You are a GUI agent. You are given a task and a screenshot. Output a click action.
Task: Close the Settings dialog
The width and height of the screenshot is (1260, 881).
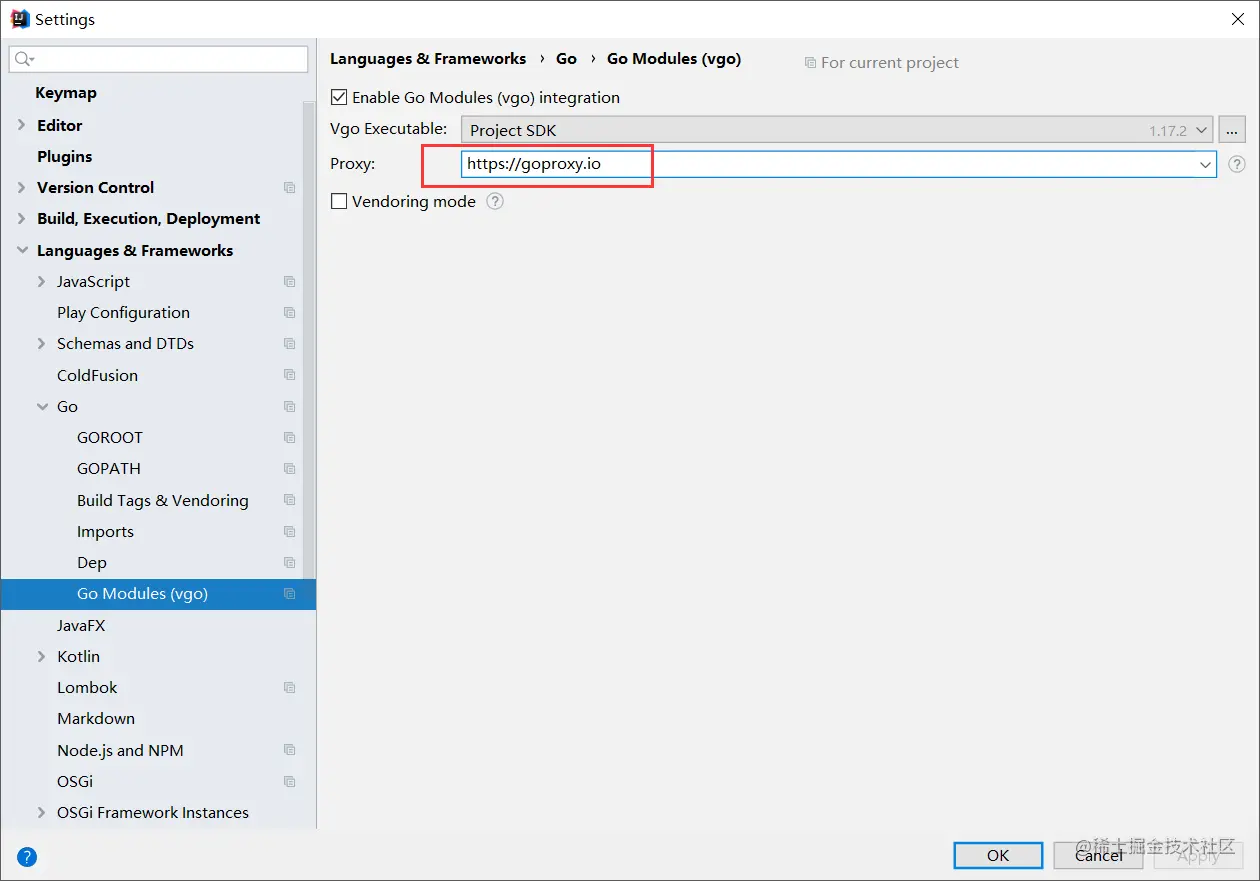(x=1238, y=19)
